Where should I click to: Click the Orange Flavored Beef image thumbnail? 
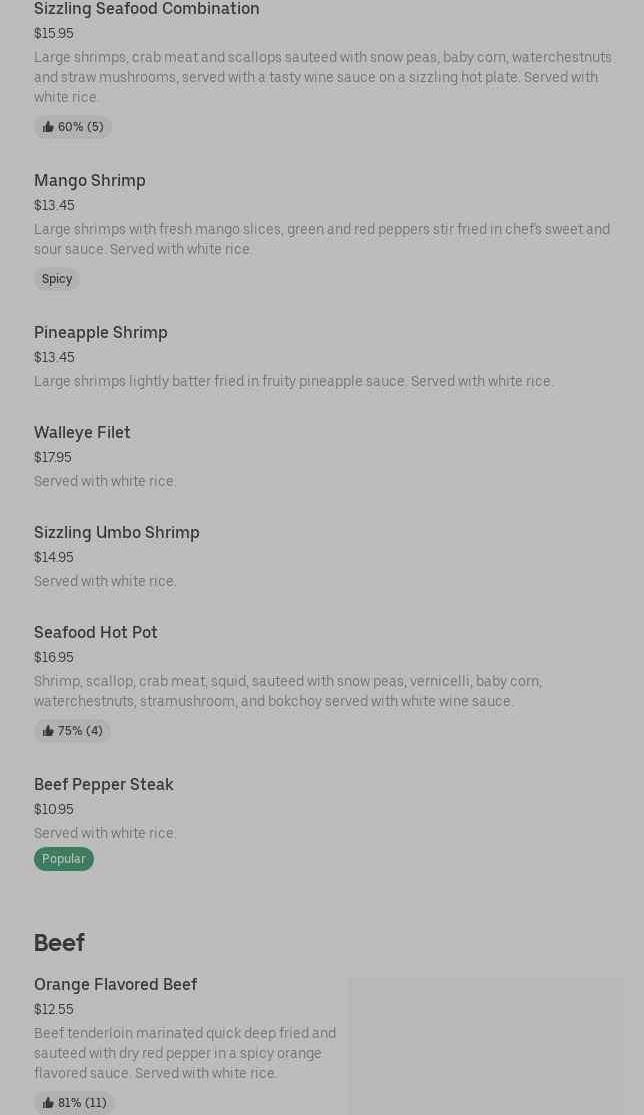[x=485, y=1045]
